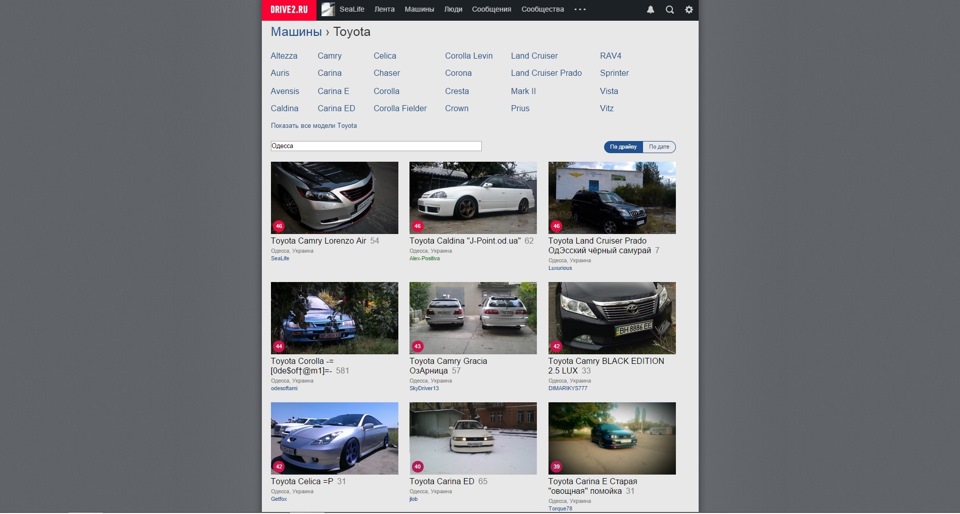Open the Auris model link
960x514 pixels.
click(280, 73)
